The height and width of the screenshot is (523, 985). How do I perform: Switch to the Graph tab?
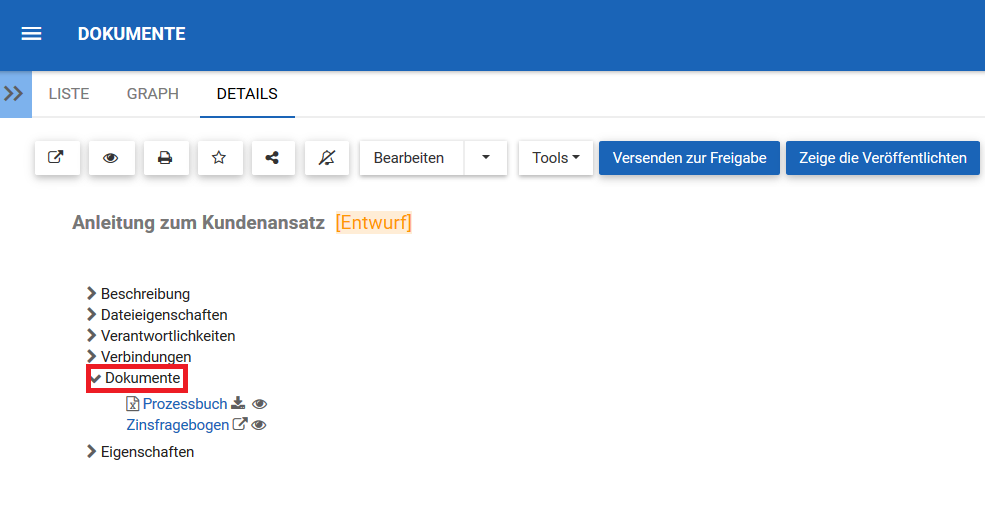(x=153, y=94)
